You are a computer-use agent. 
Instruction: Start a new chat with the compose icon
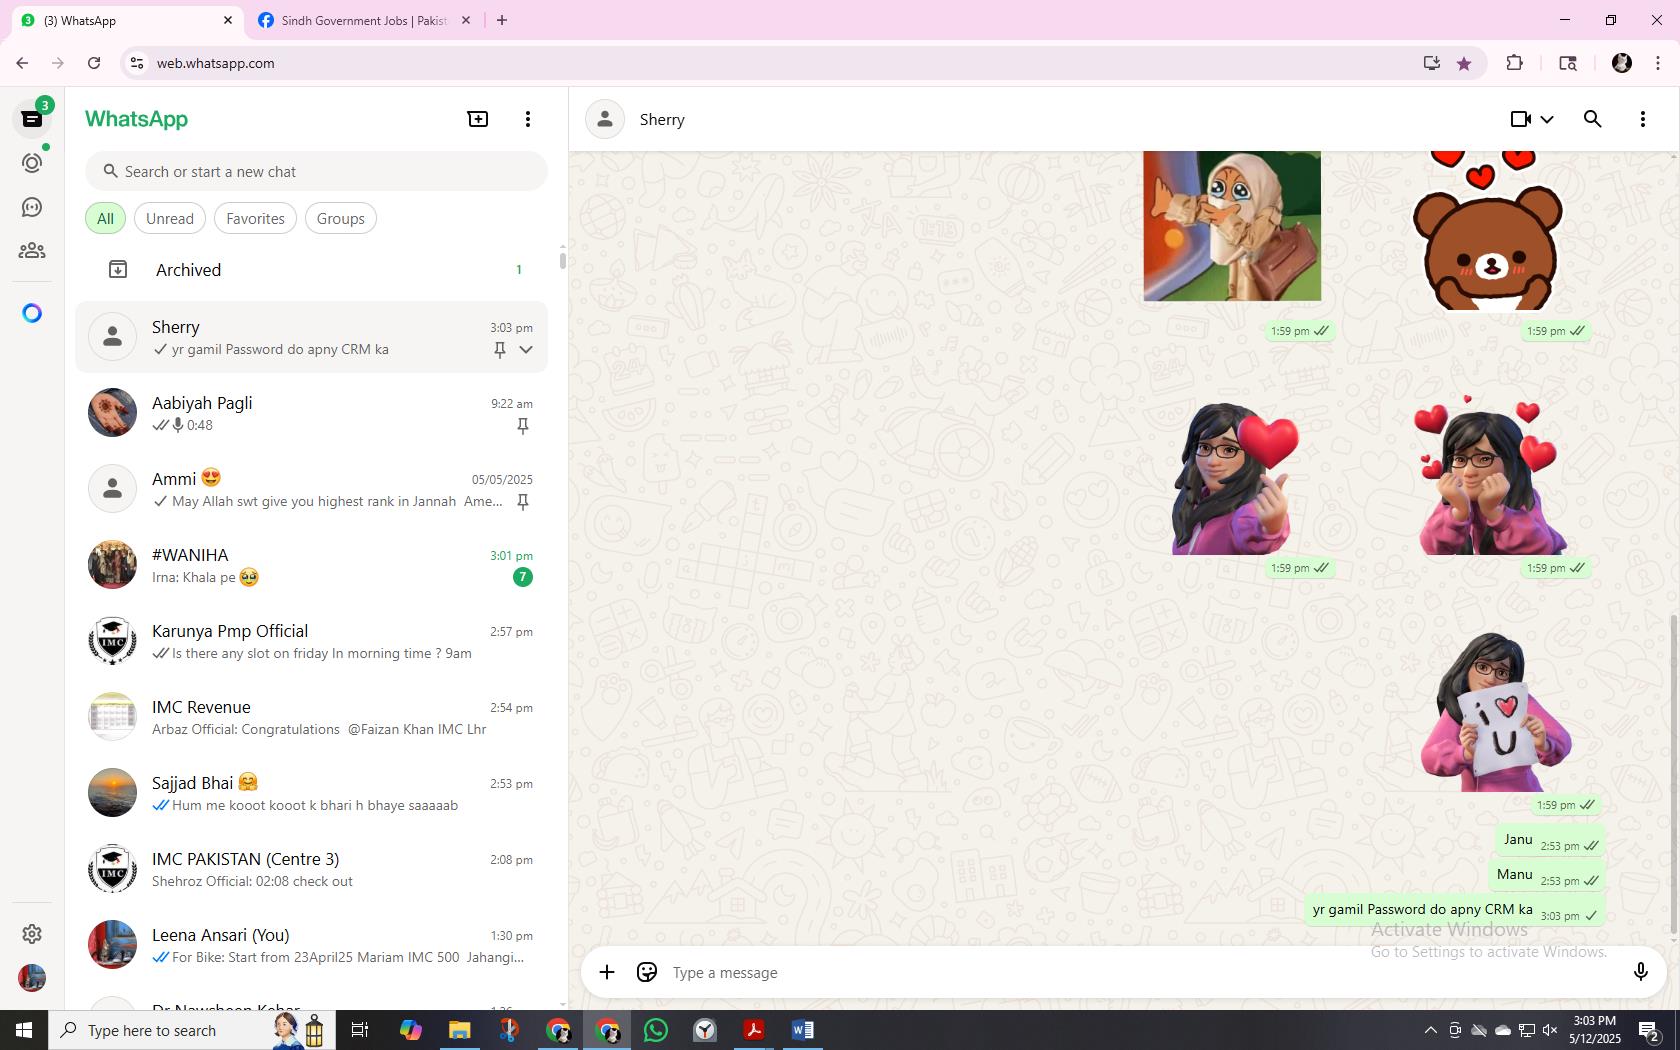tap(478, 119)
